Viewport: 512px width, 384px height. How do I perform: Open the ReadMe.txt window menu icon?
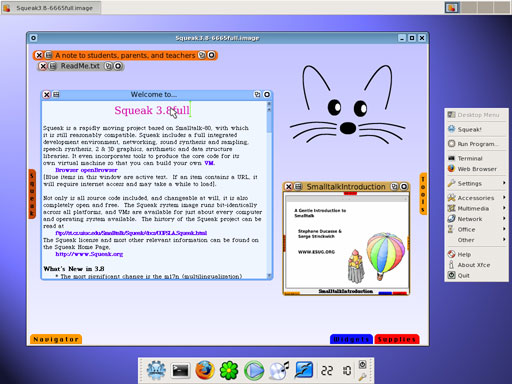pyautogui.click(x=53, y=66)
